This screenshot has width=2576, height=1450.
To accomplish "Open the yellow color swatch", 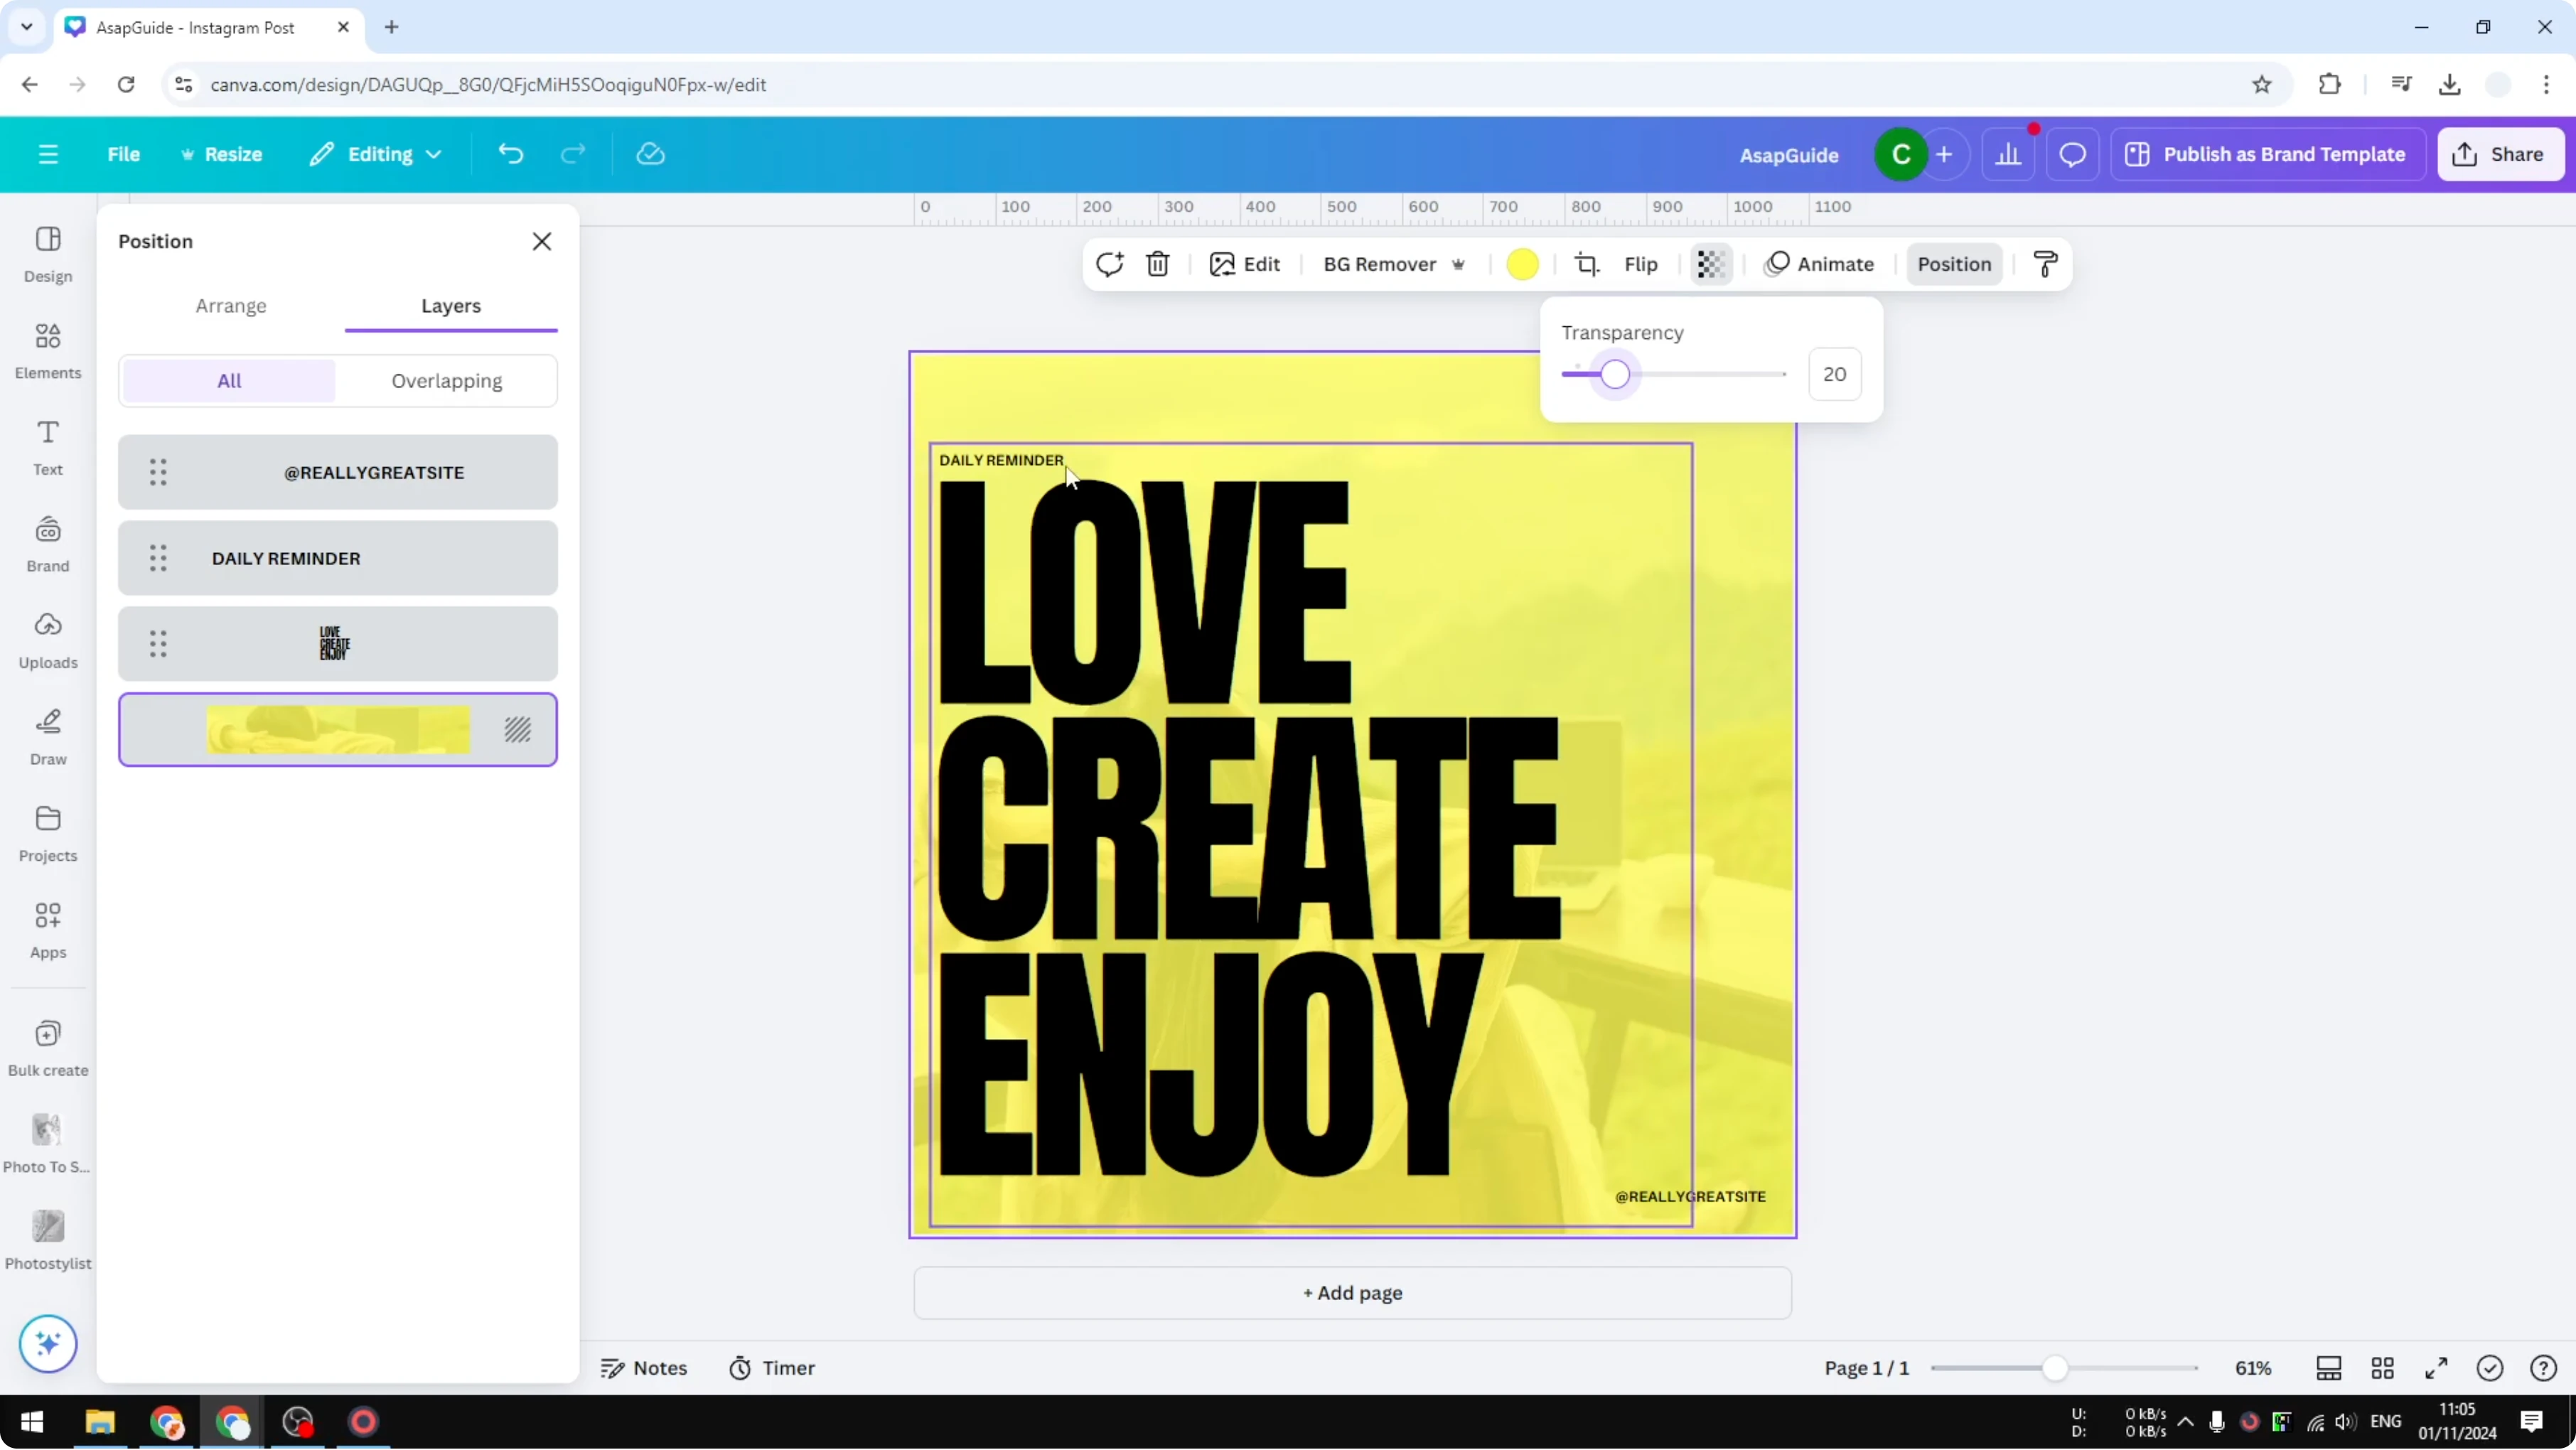I will 1522,264.
